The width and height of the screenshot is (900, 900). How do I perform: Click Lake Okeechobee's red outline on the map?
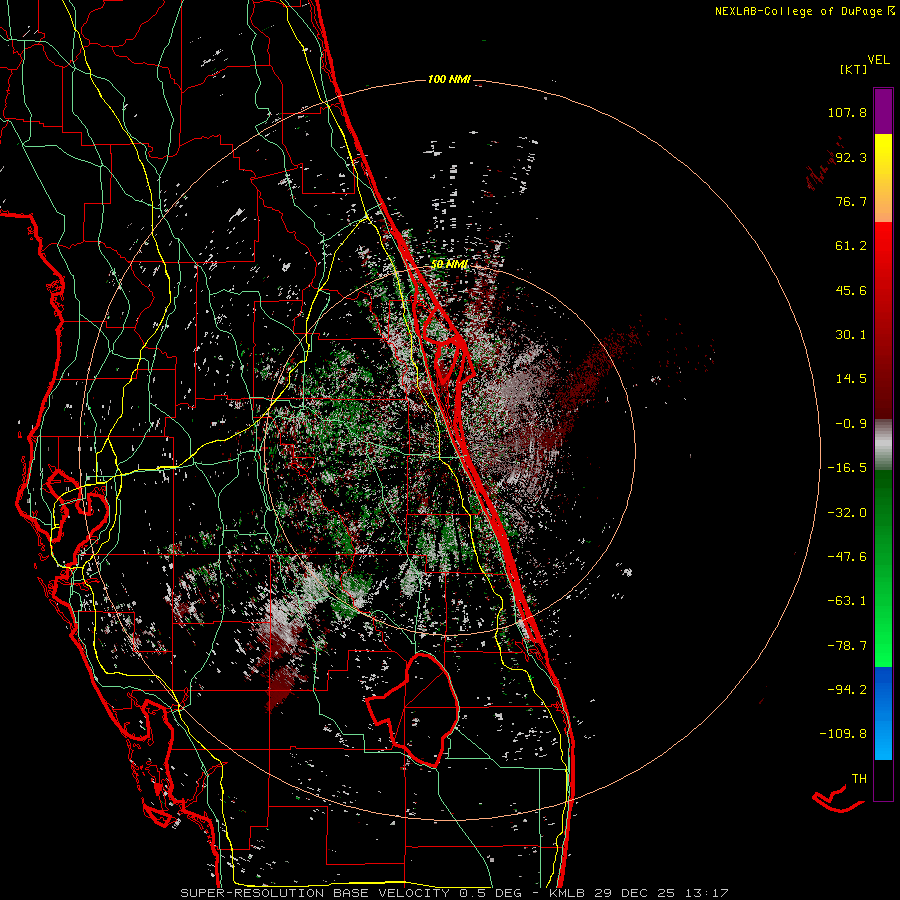(x=413, y=709)
